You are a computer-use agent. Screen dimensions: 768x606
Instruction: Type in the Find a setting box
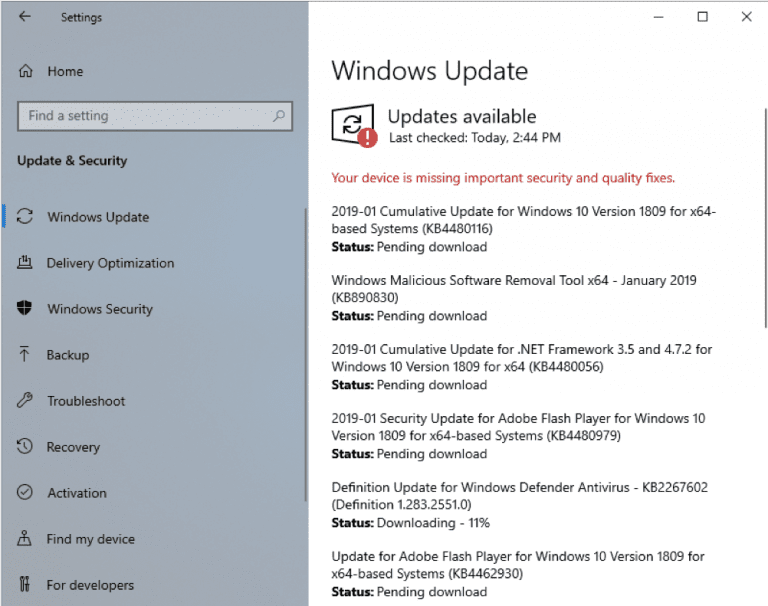pyautogui.click(x=145, y=116)
